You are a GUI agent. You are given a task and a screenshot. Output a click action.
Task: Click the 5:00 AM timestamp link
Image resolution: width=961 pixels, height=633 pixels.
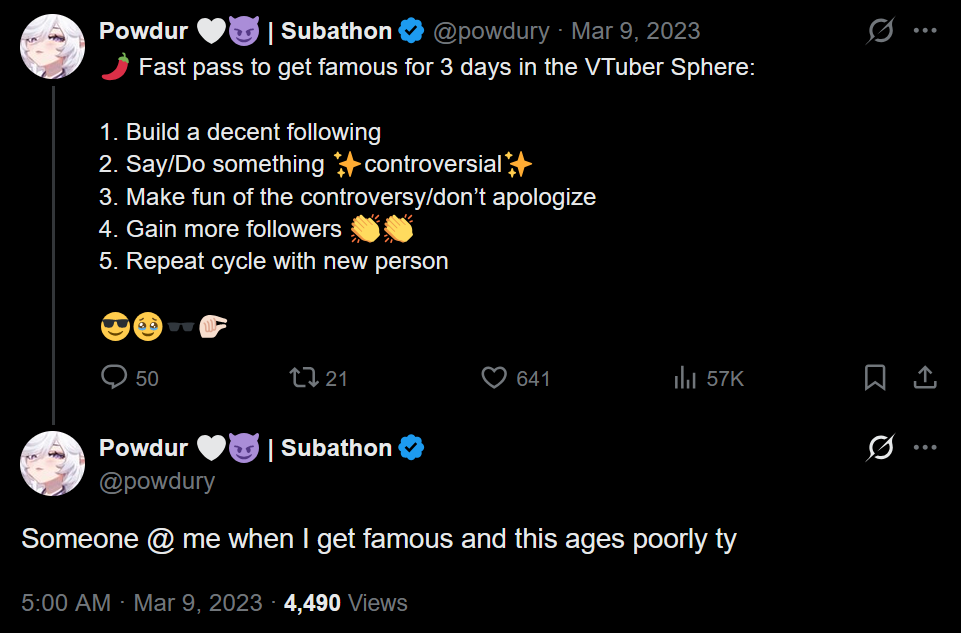65,603
